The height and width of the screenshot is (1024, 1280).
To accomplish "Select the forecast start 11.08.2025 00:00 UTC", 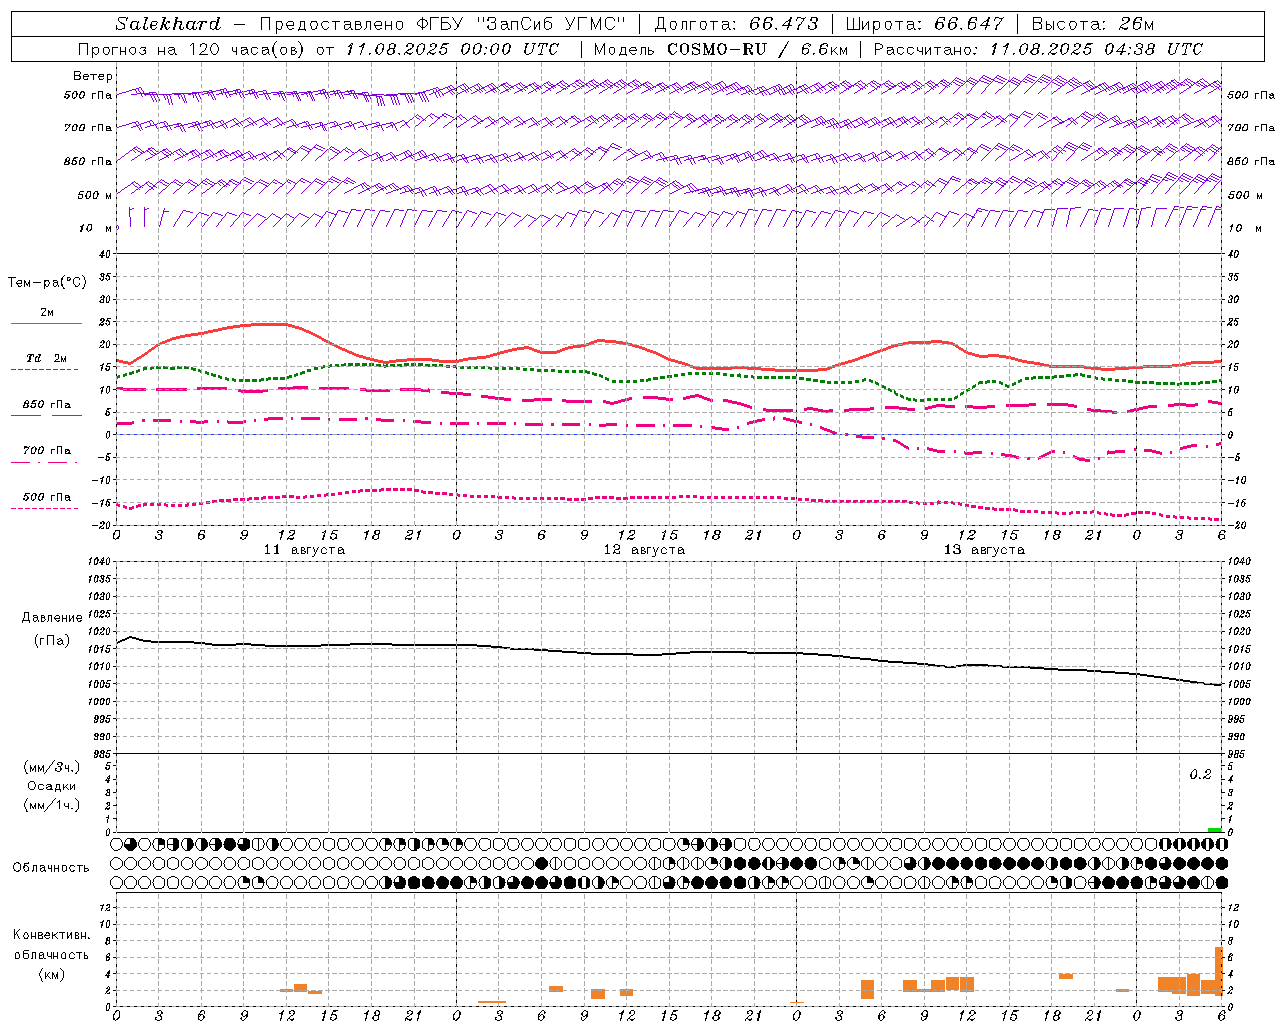I will click(x=452, y=49).
